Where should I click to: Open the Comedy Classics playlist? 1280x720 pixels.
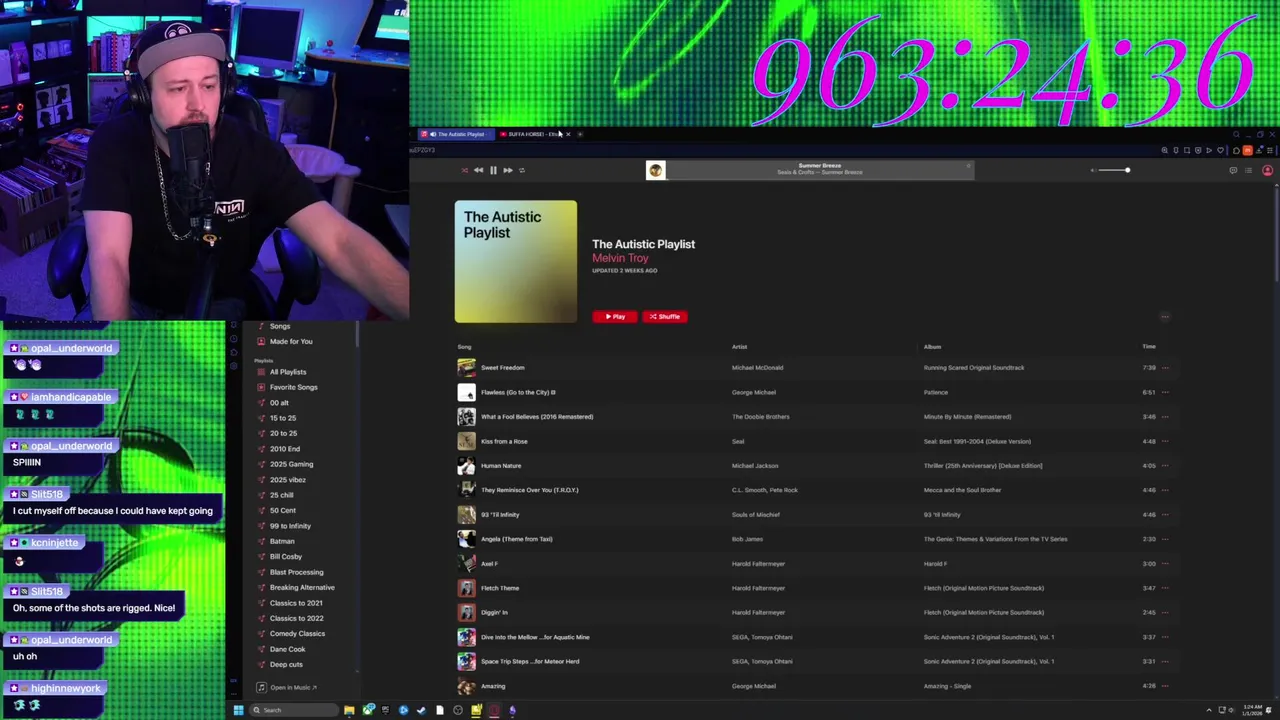[297, 634]
